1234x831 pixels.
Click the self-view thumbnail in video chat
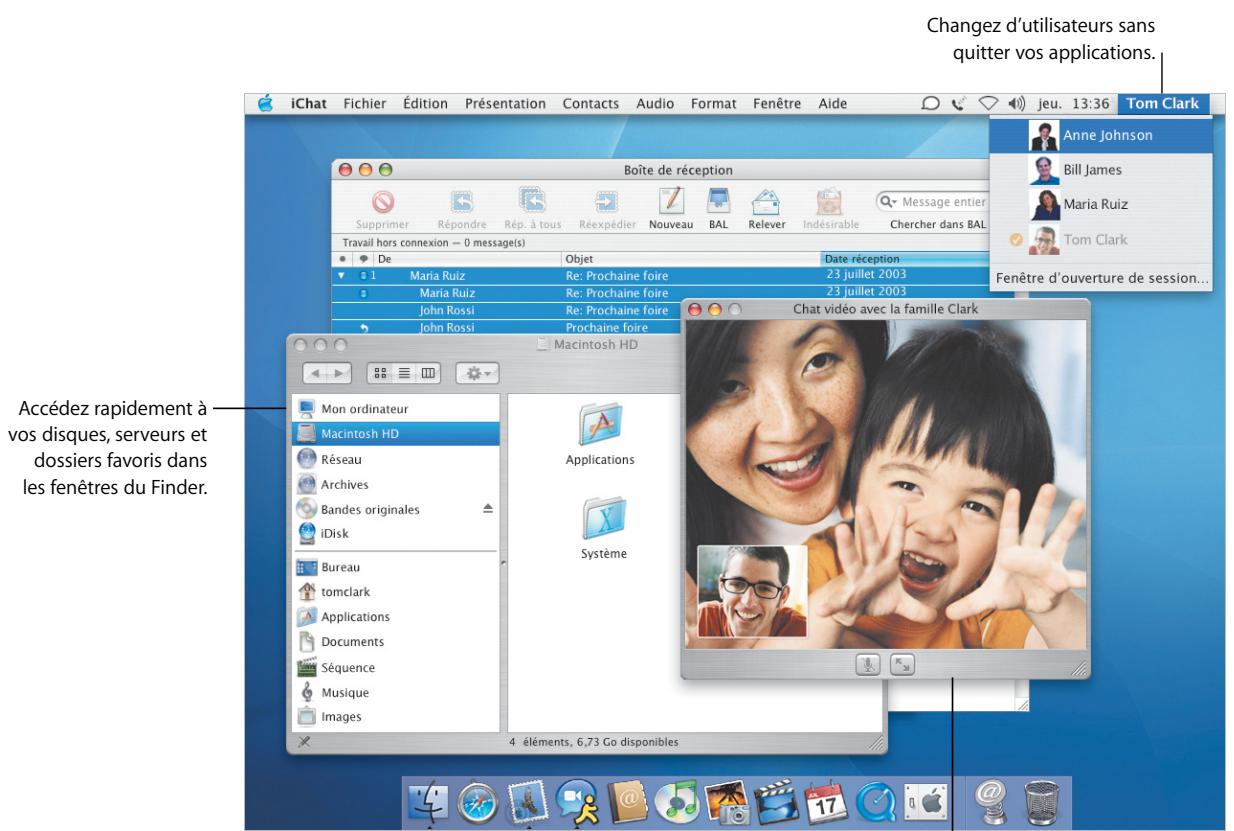[x=752, y=590]
